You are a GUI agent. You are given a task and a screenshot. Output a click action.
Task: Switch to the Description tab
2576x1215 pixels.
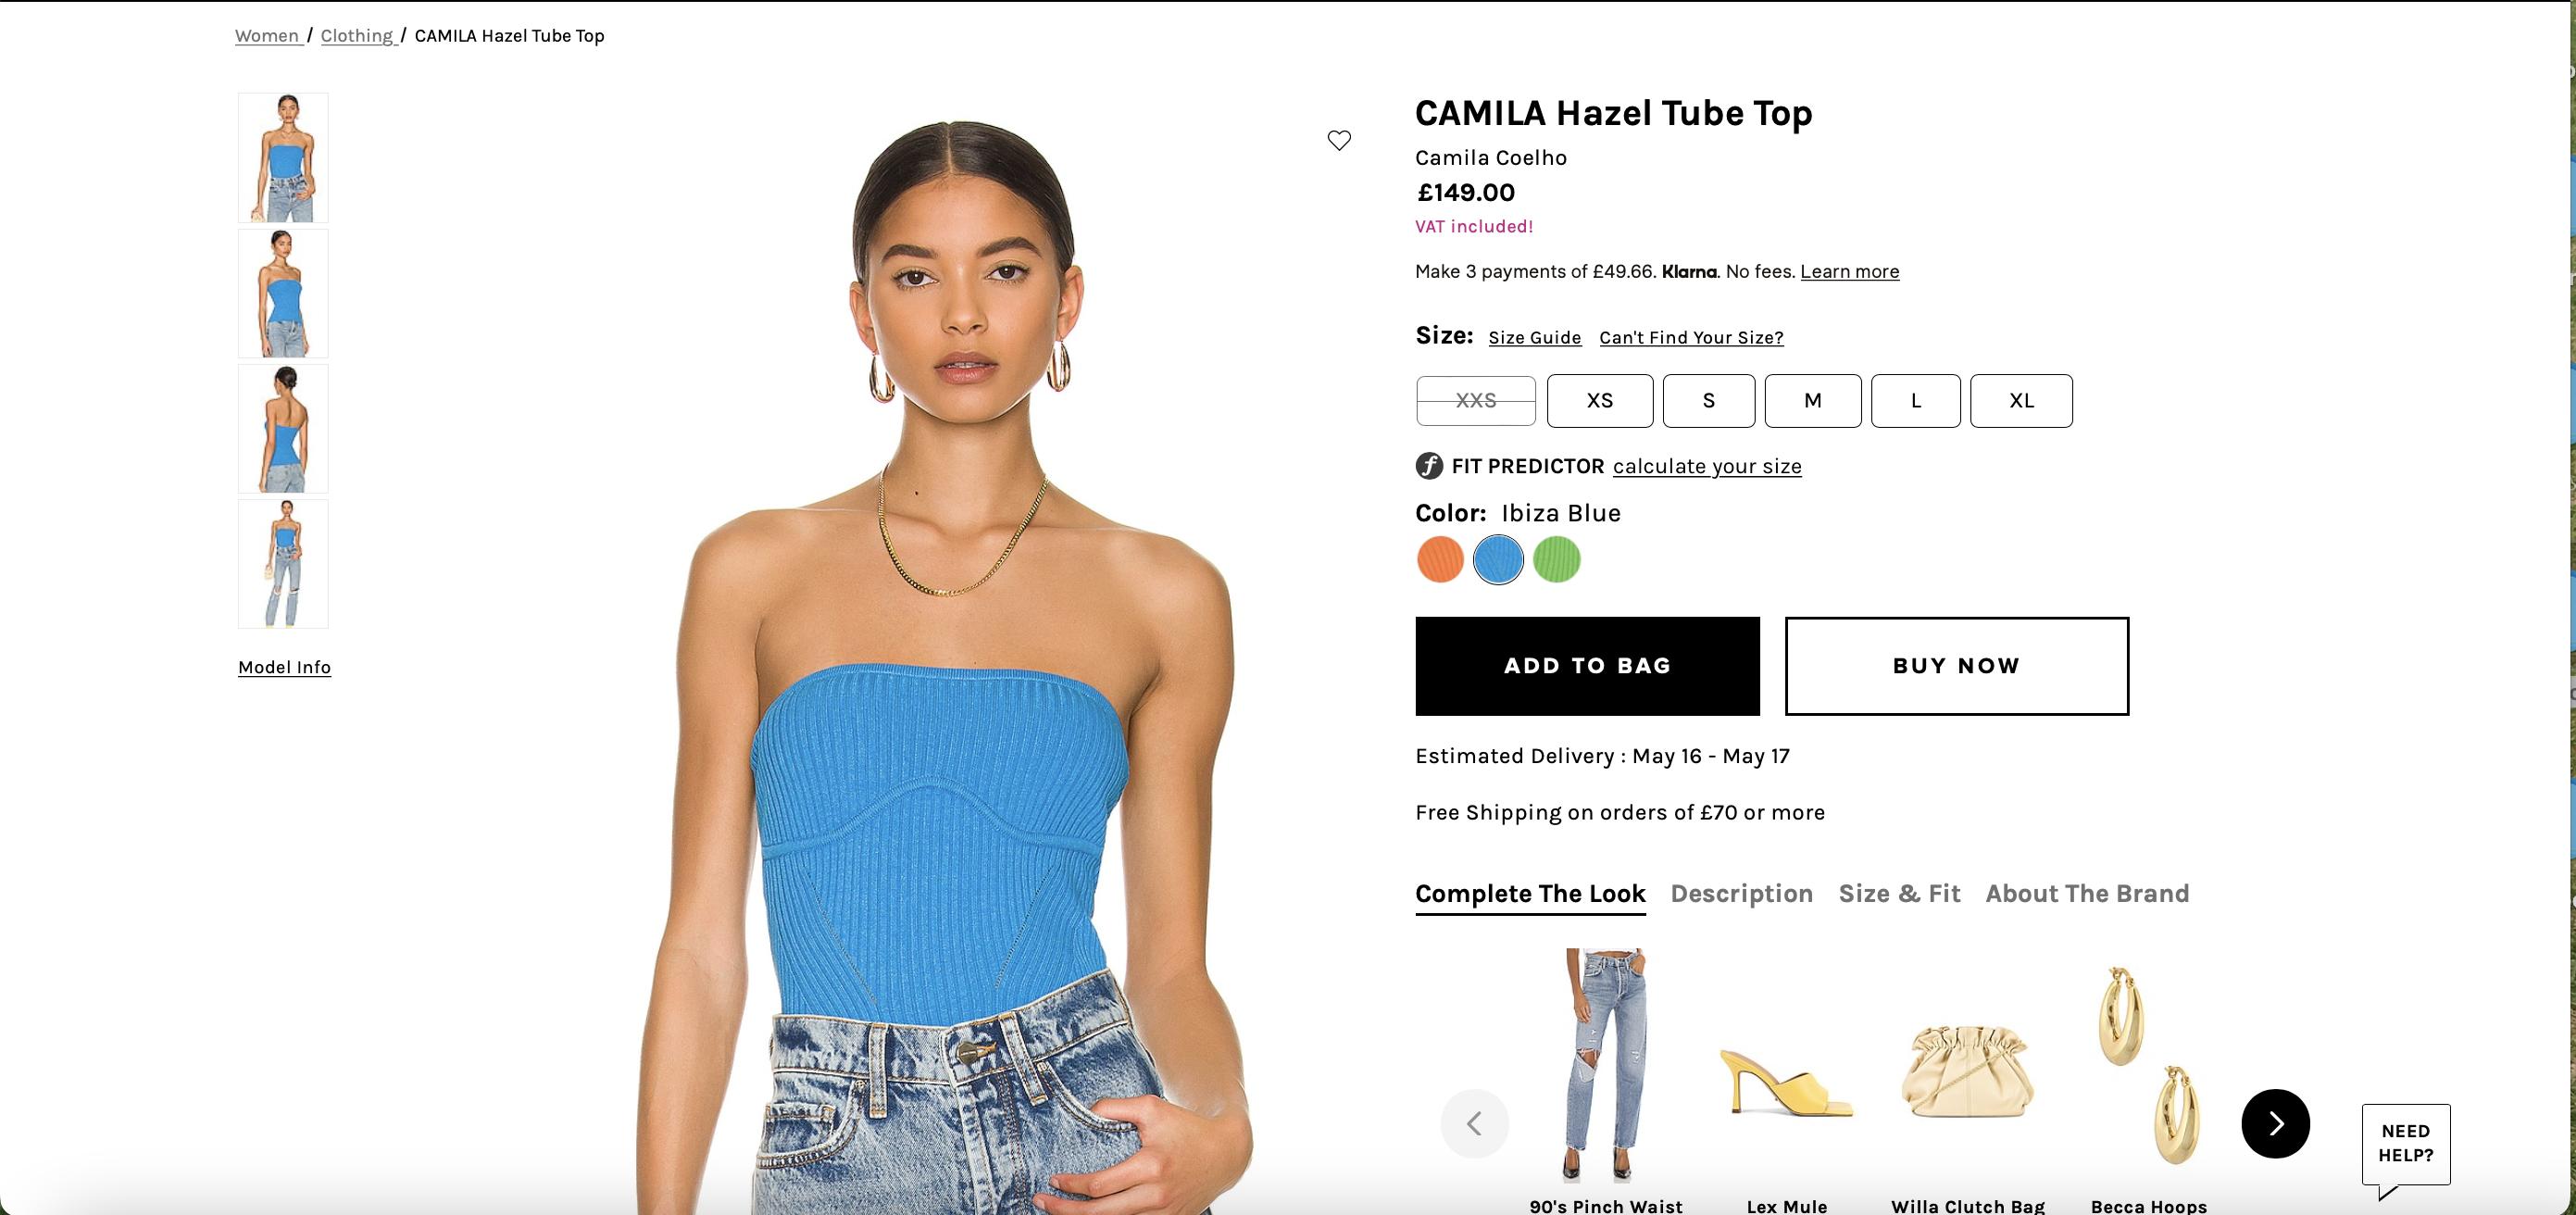pyautogui.click(x=1741, y=894)
